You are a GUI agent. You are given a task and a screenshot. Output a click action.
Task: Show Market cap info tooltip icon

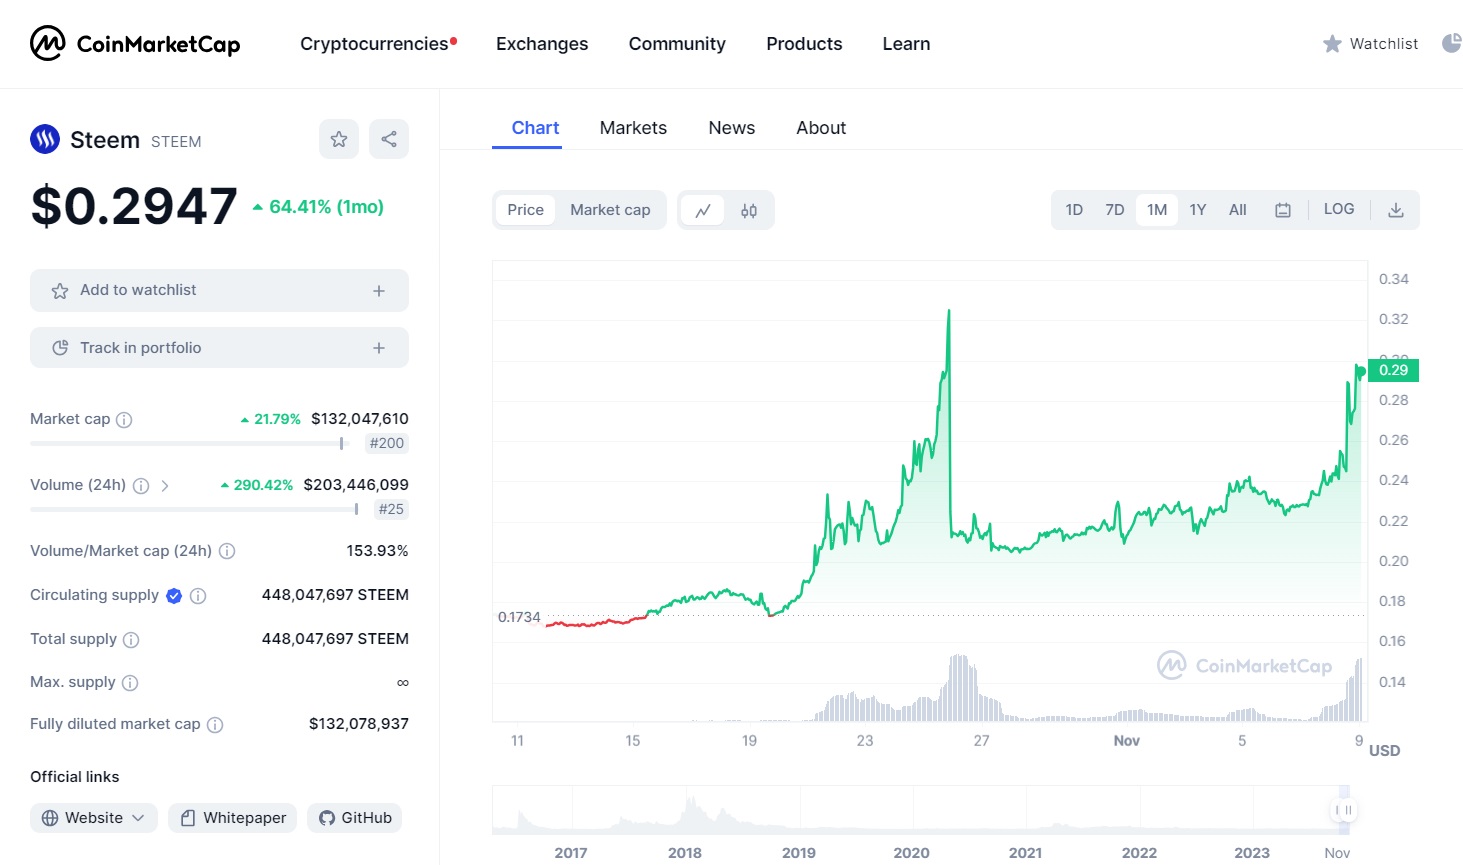click(124, 420)
